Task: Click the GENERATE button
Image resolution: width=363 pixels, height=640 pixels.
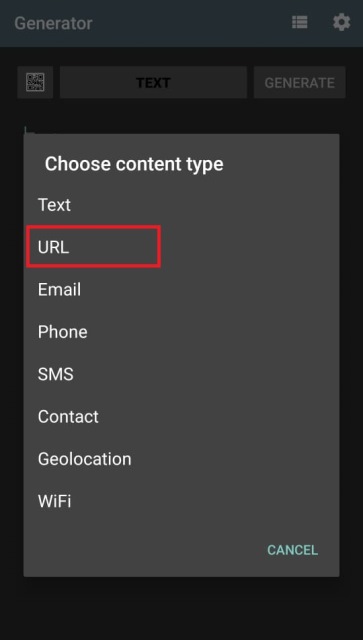Action: point(300,82)
